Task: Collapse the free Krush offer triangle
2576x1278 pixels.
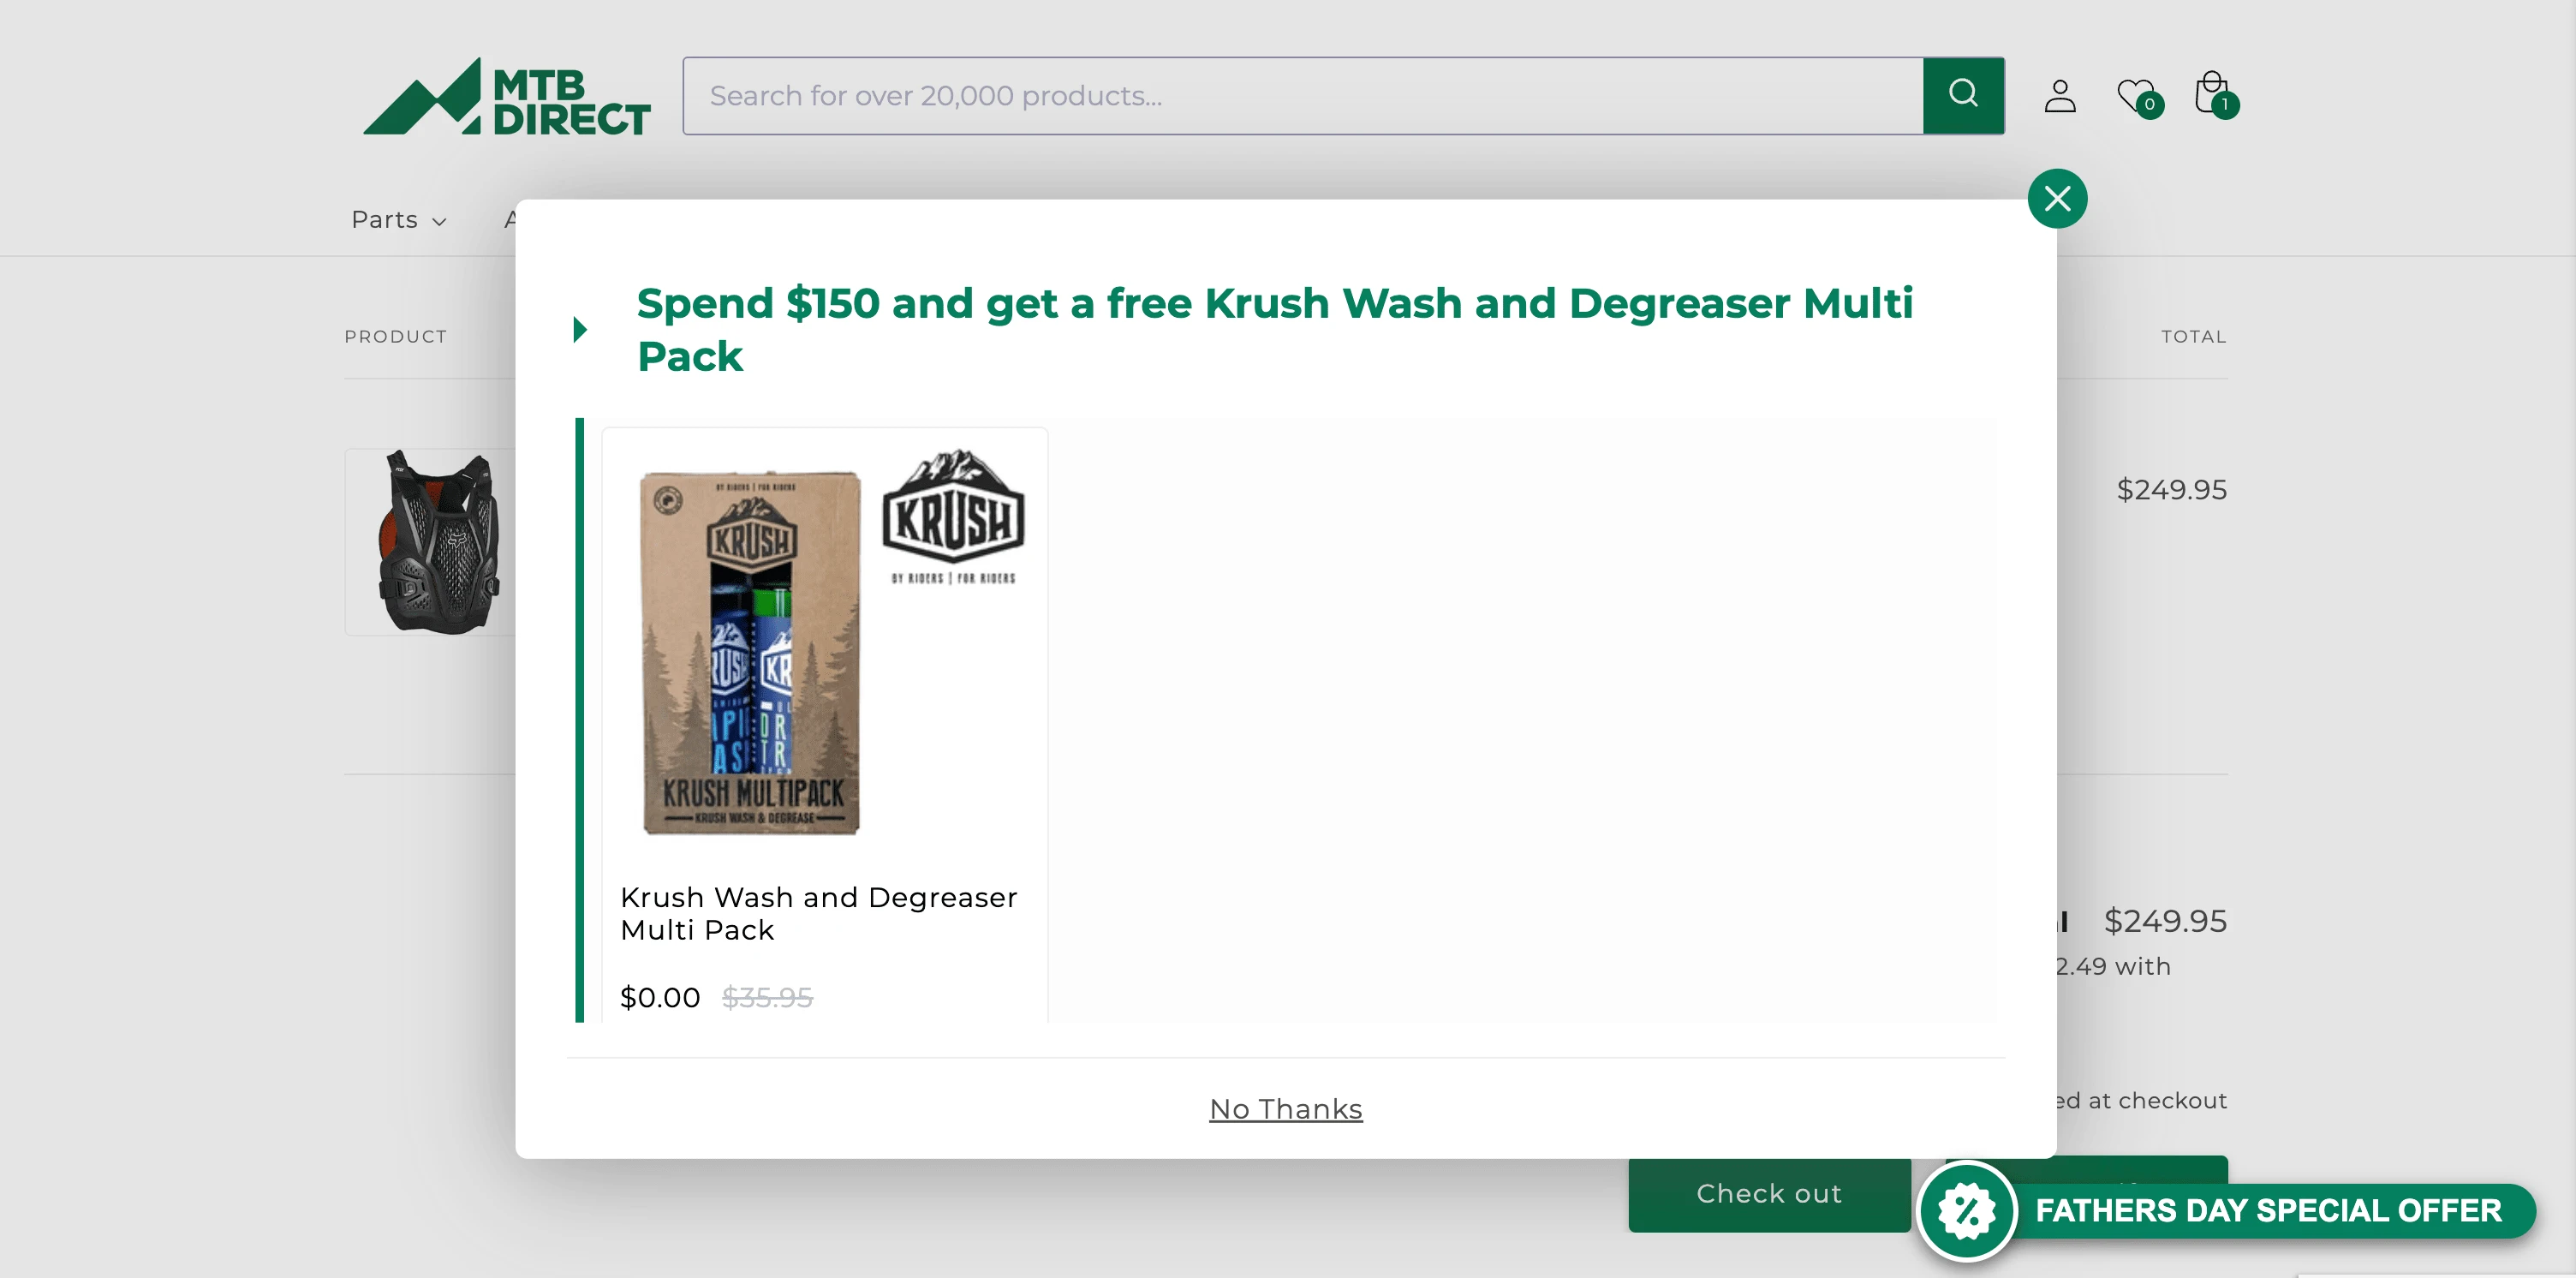Action: [580, 329]
